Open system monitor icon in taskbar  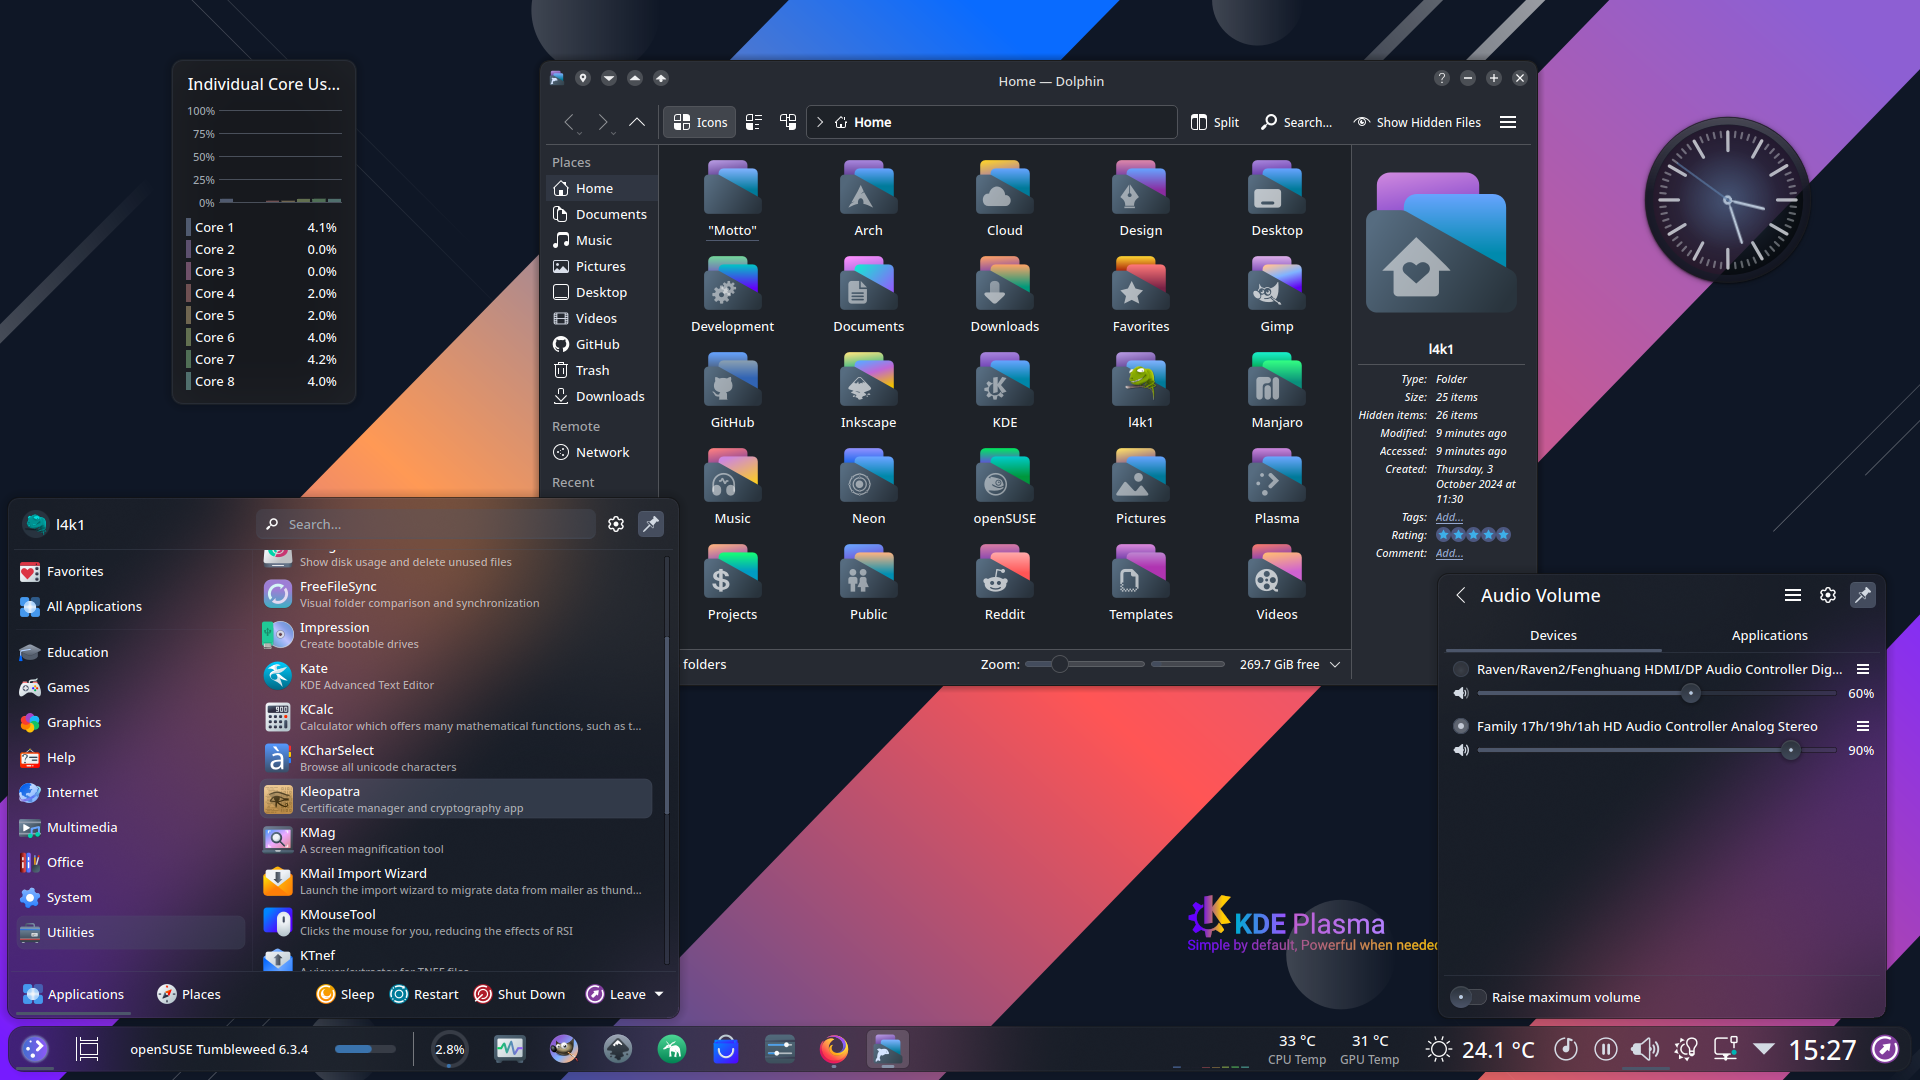(x=510, y=1049)
